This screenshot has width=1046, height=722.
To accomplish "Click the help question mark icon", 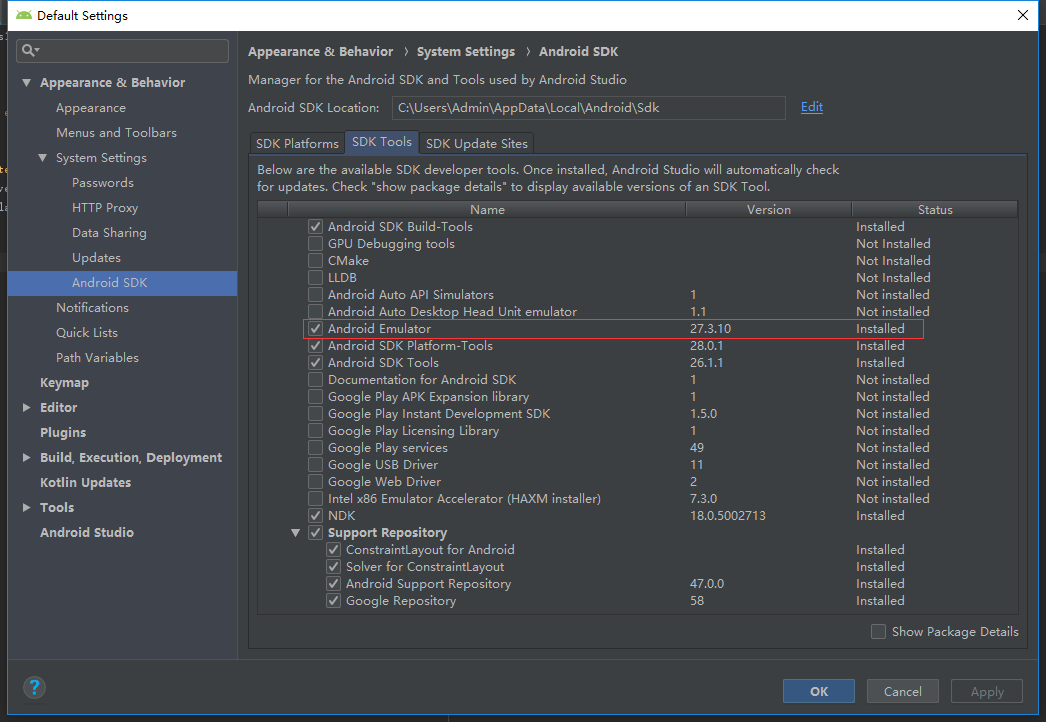I will coord(34,687).
